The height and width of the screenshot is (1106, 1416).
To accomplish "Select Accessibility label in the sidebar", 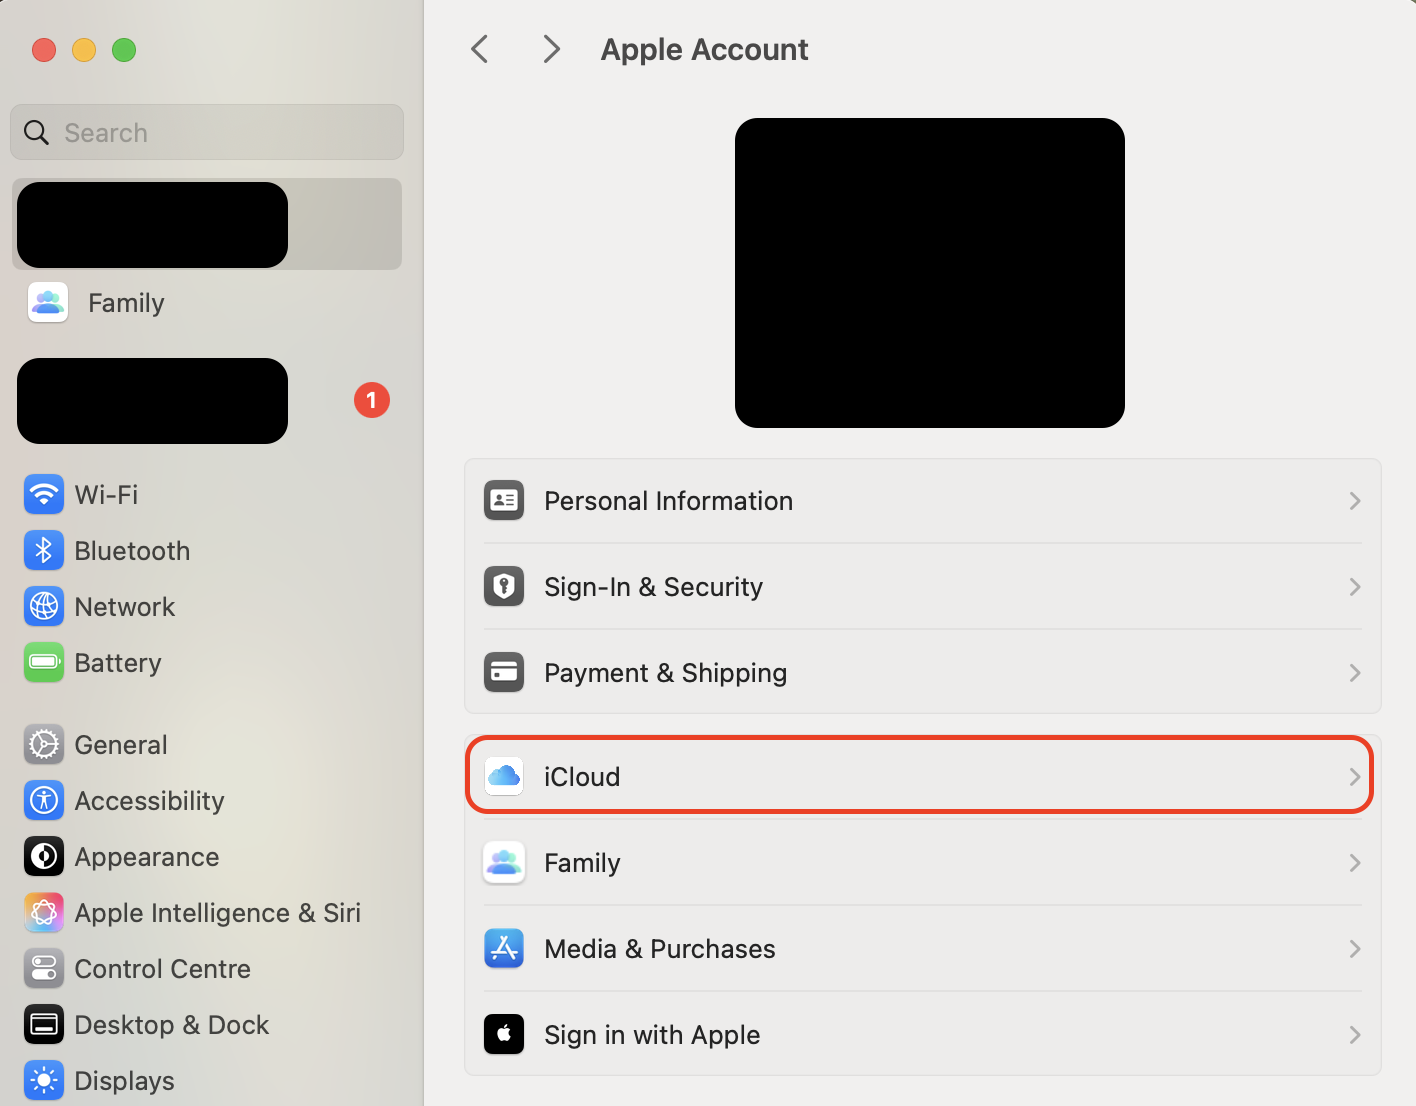I will 150,801.
